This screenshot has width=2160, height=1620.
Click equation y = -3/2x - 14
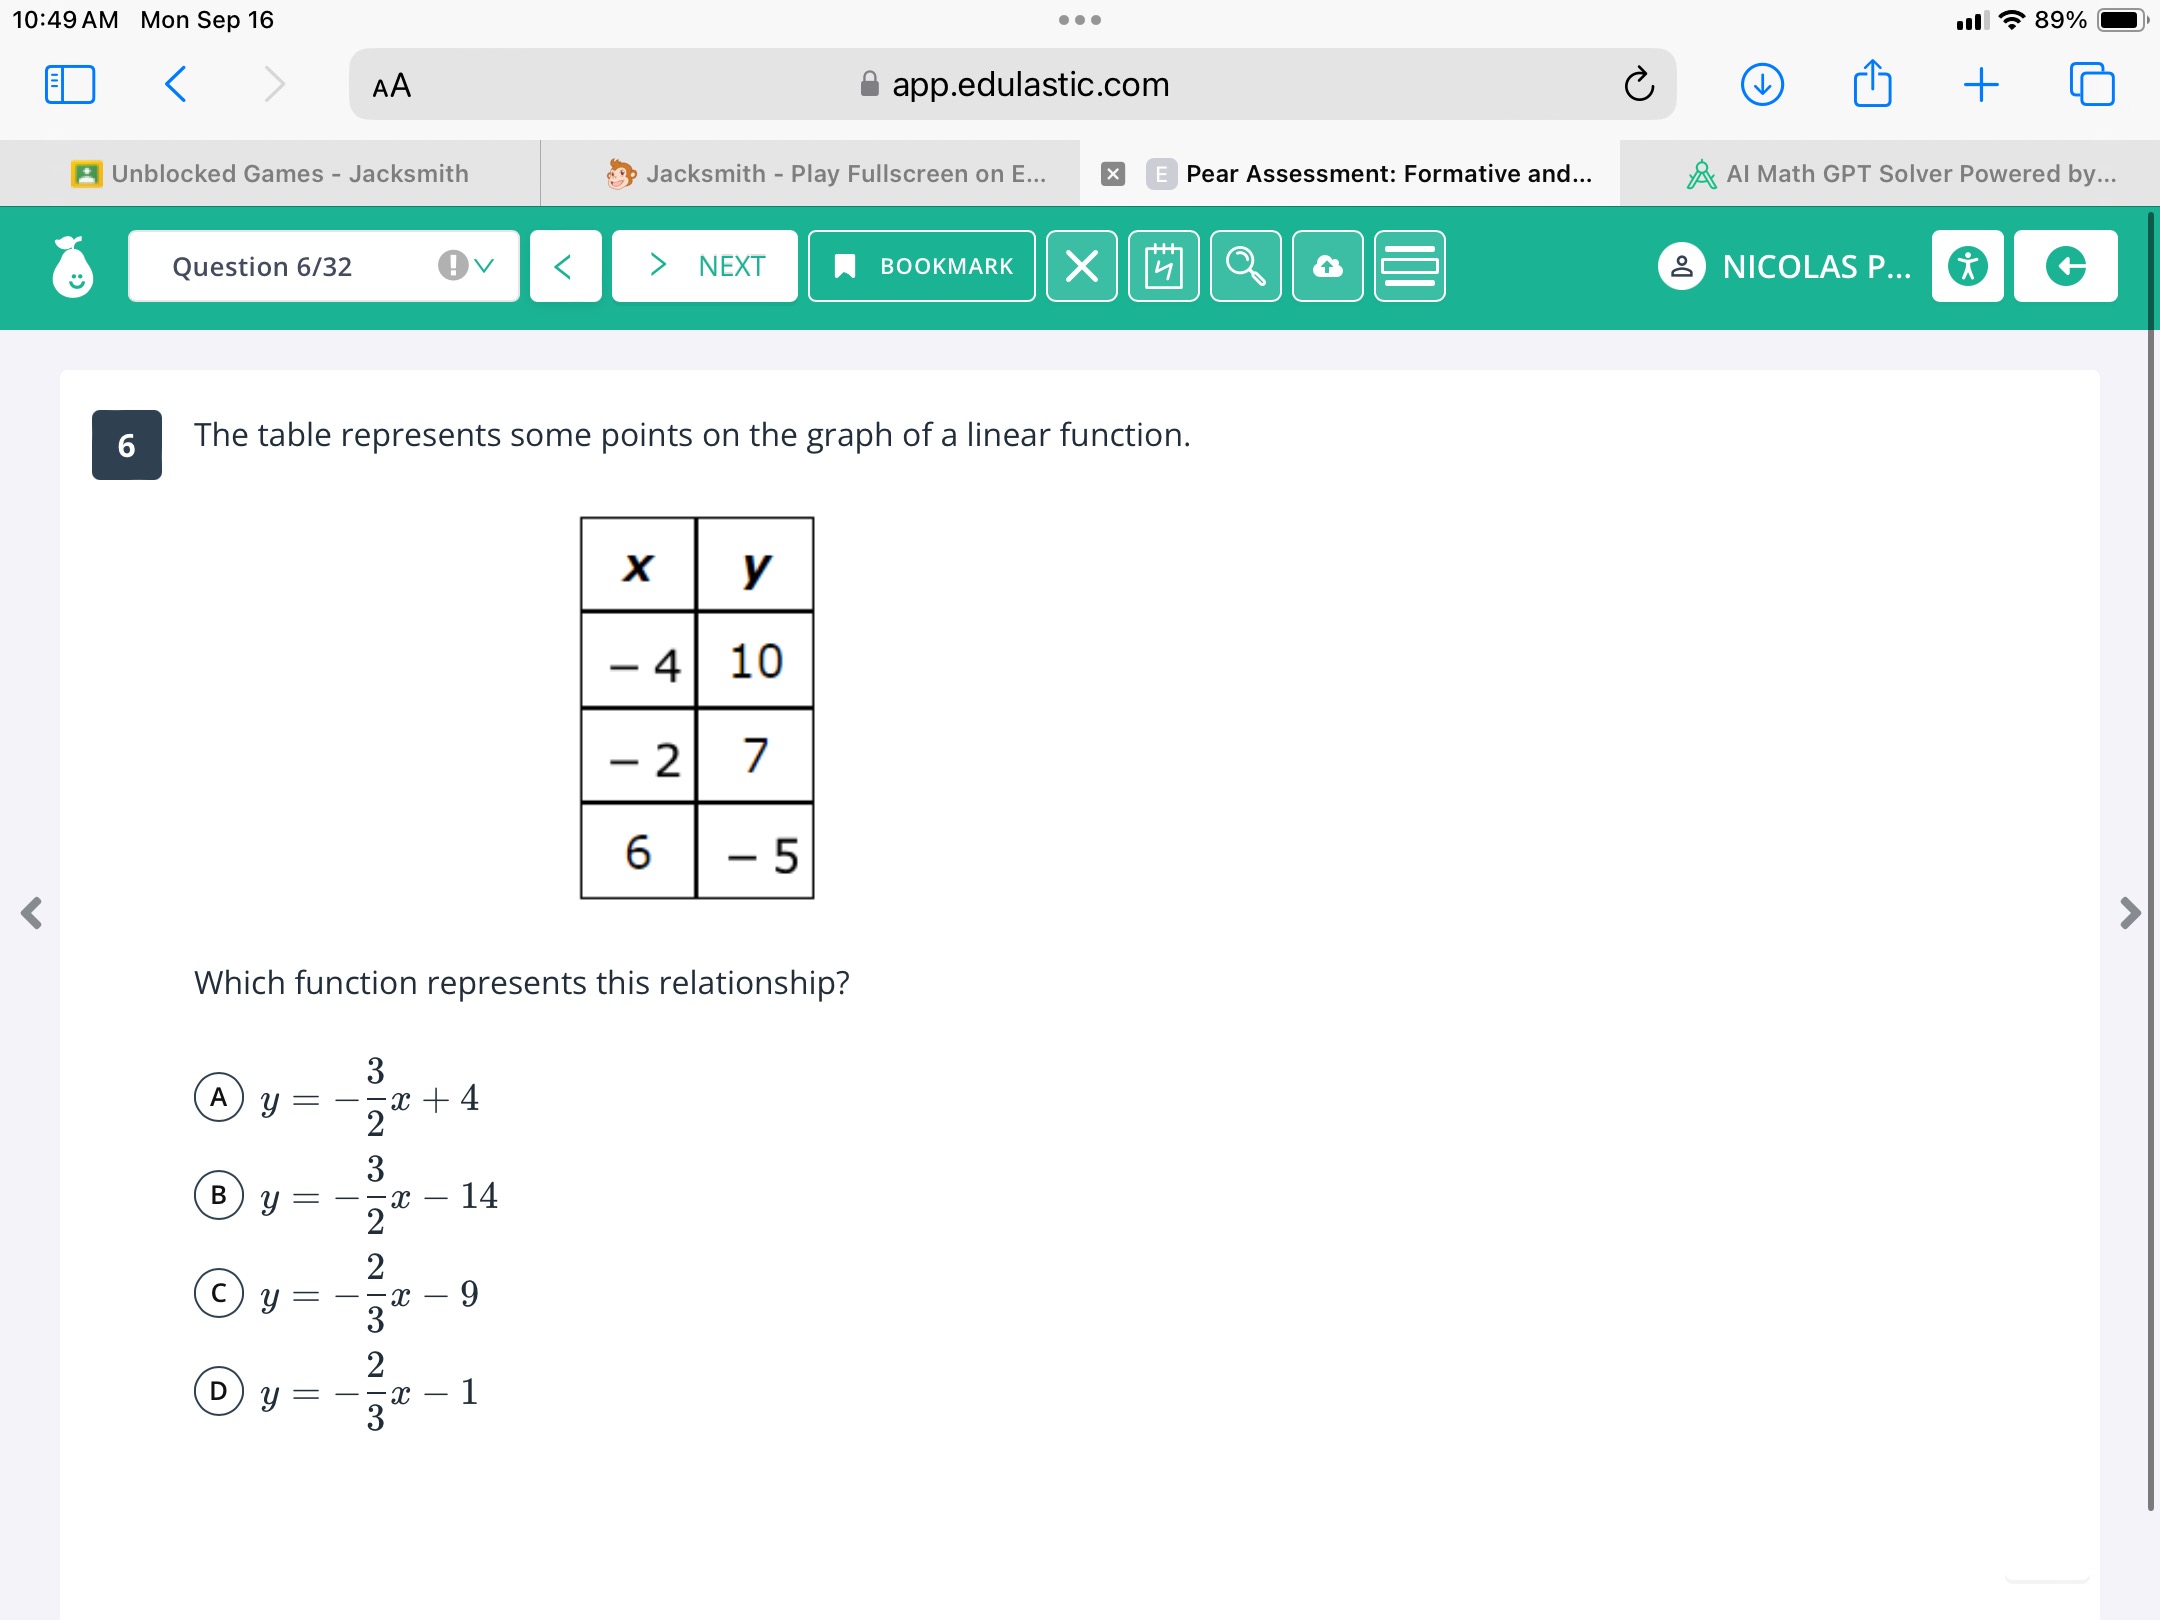378,1196
